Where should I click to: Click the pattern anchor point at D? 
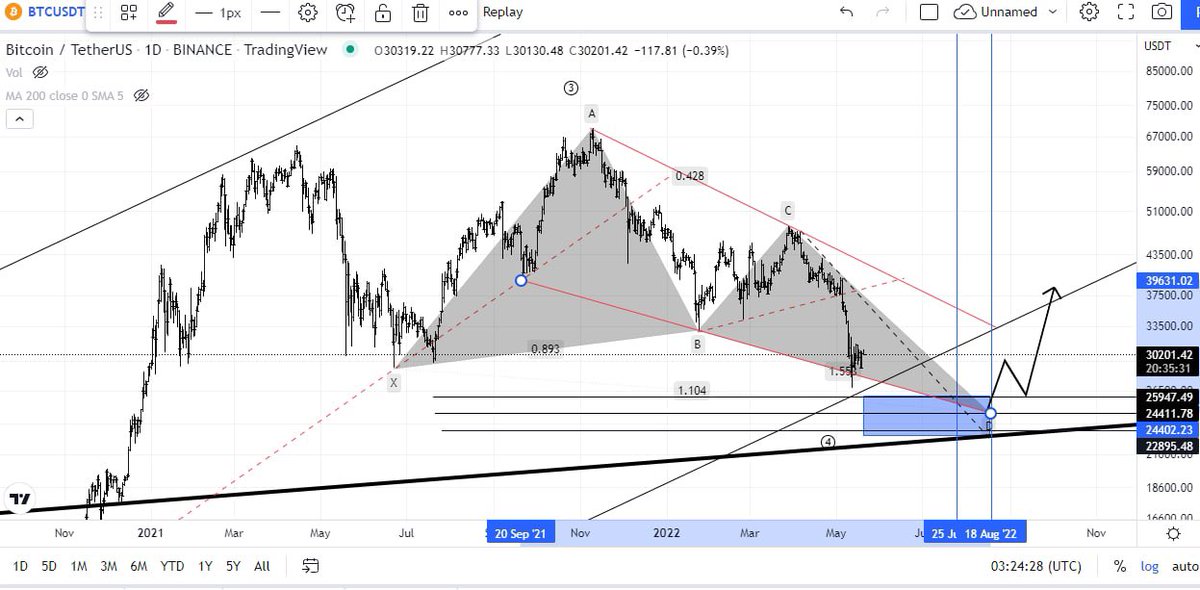tap(990, 413)
